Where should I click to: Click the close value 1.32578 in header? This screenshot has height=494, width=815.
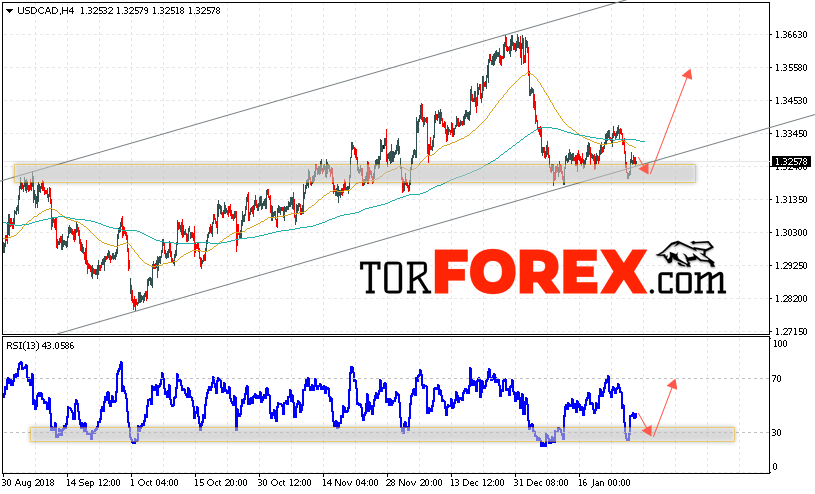pyautogui.click(x=204, y=10)
